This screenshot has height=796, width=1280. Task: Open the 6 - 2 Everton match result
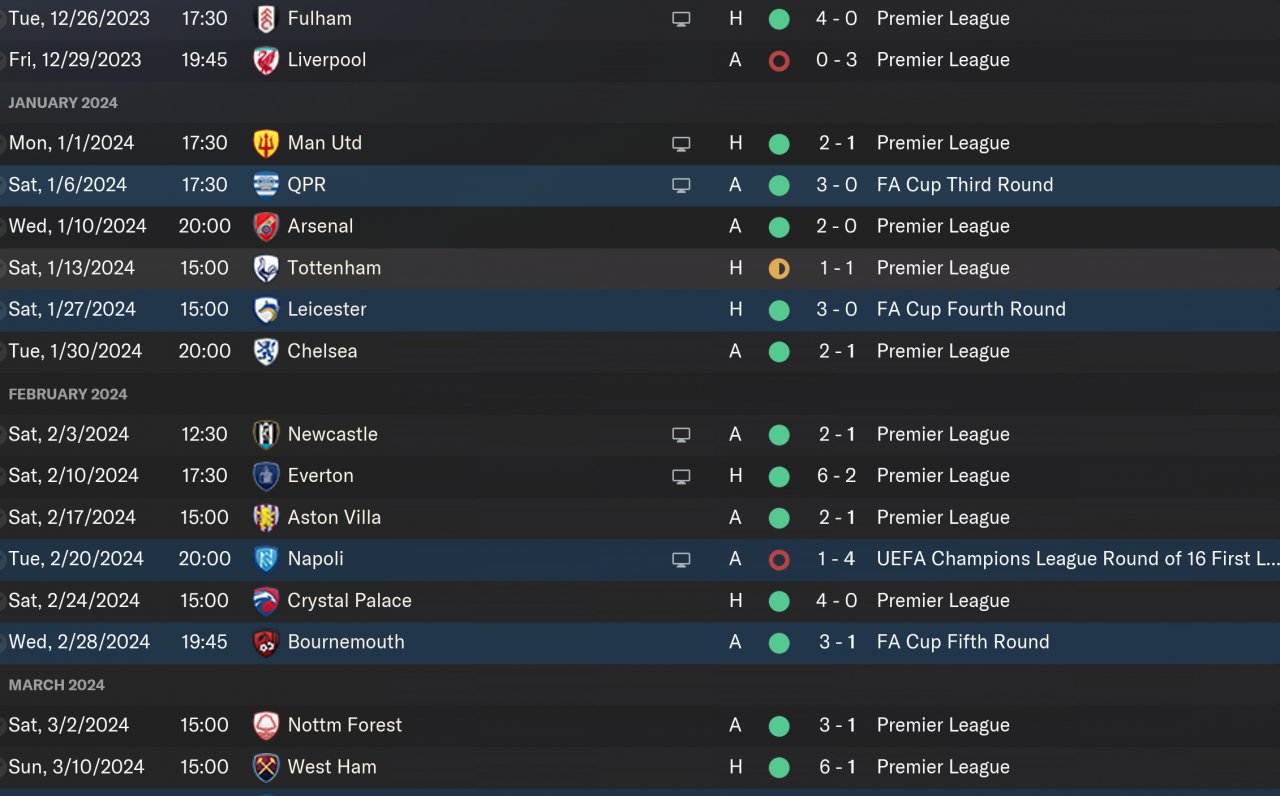[836, 476]
